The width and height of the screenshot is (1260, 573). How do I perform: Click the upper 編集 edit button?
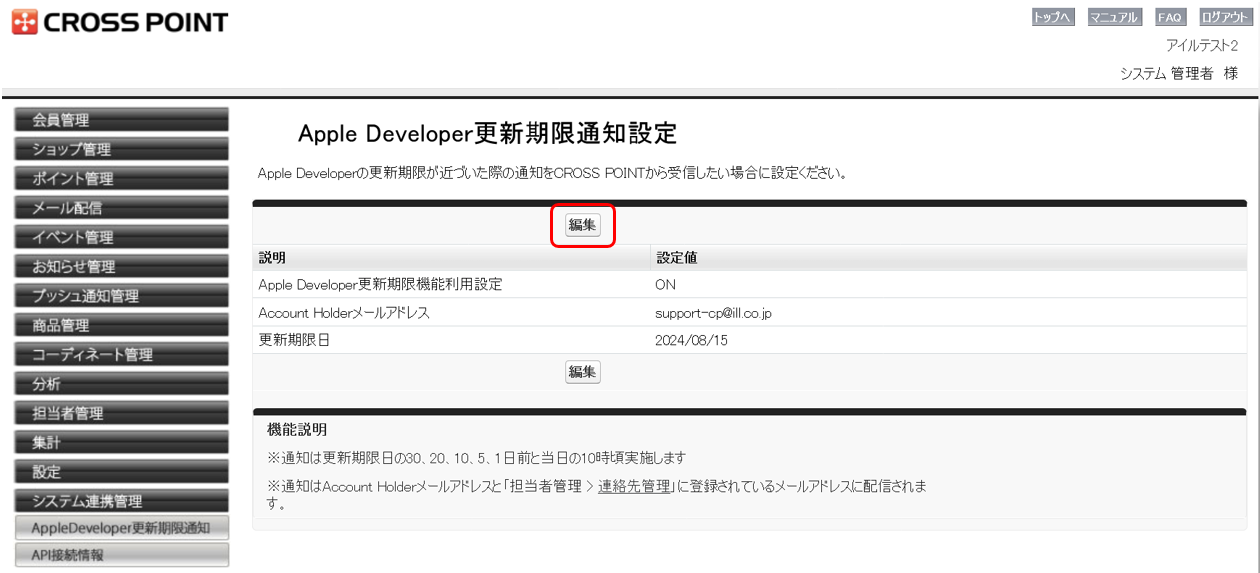582,225
